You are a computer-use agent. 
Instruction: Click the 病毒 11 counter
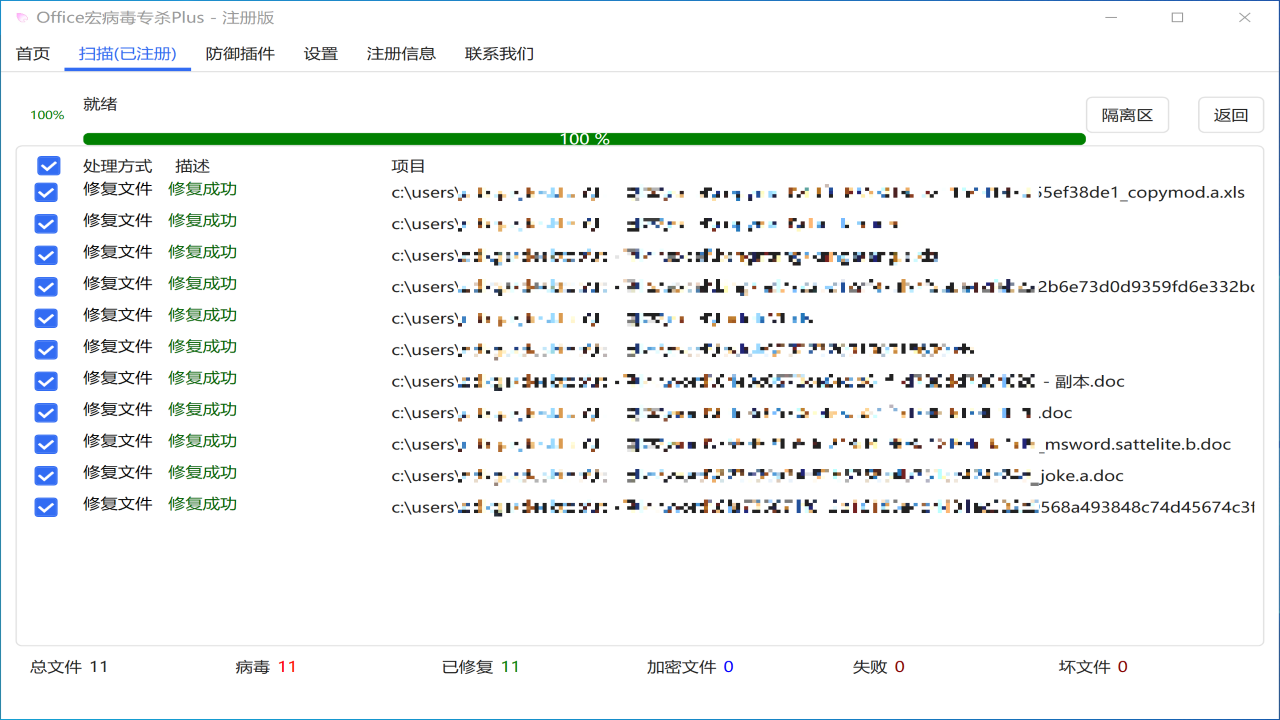(266, 666)
